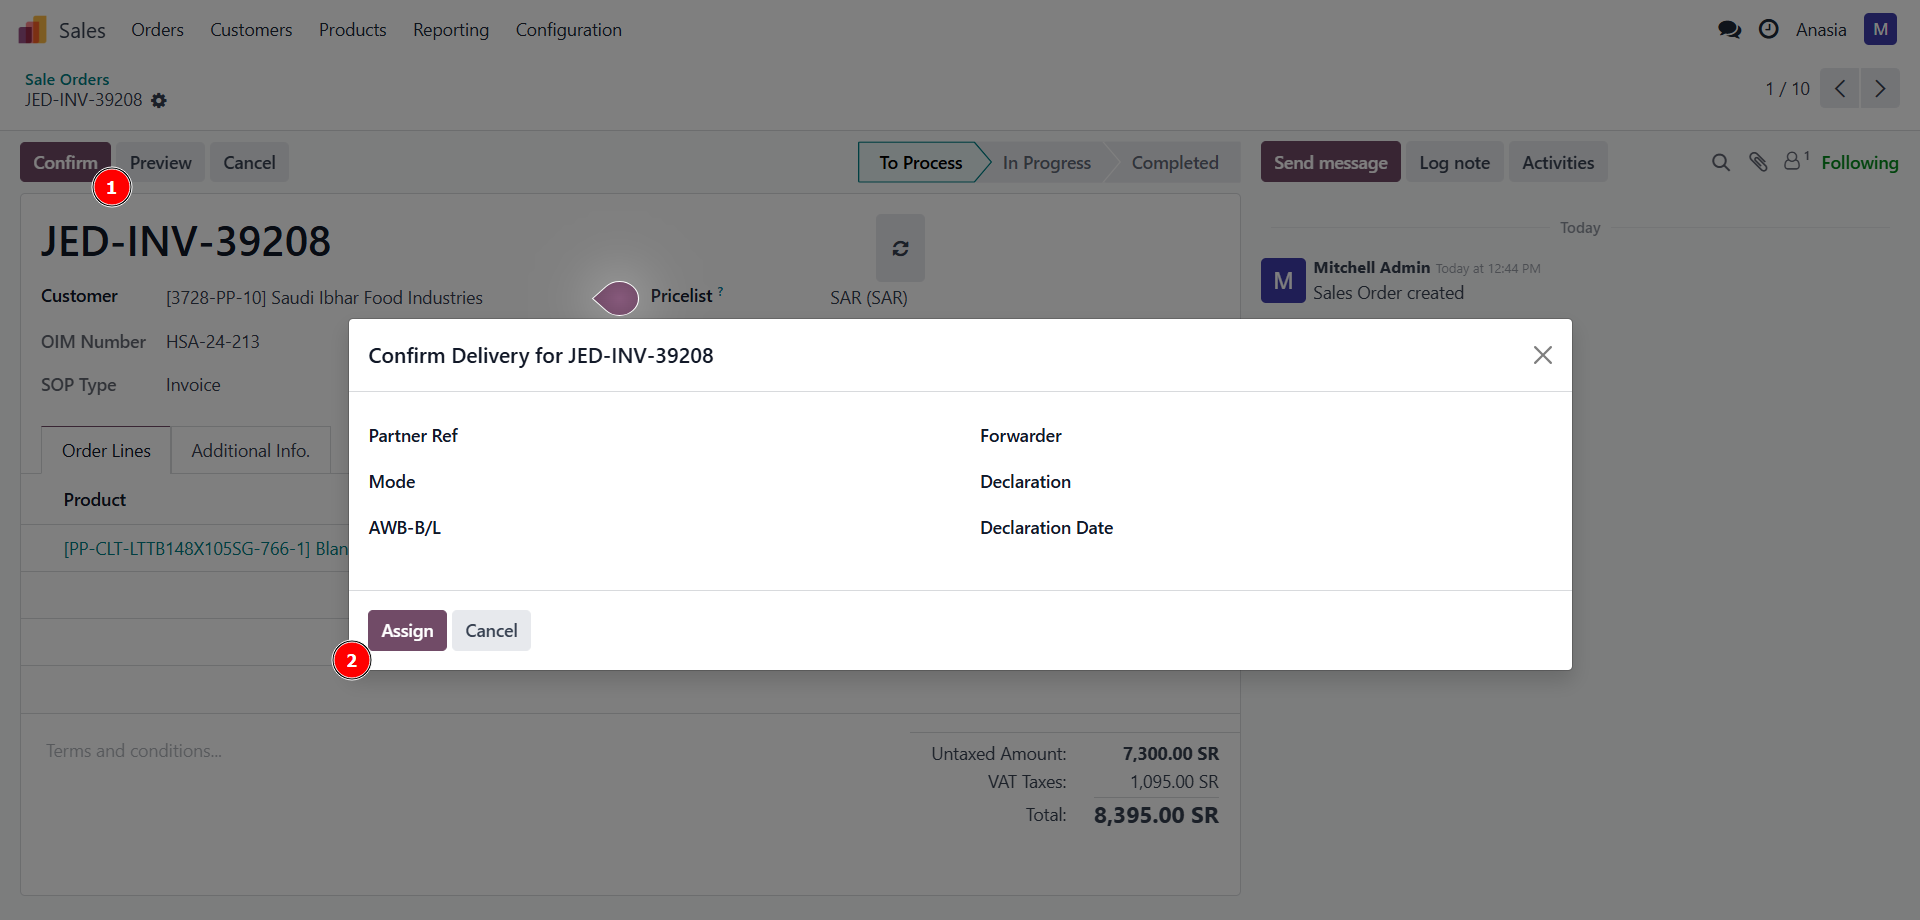This screenshot has height=920, width=1920.
Task: Open the conversations chat icon
Action: point(1729,30)
